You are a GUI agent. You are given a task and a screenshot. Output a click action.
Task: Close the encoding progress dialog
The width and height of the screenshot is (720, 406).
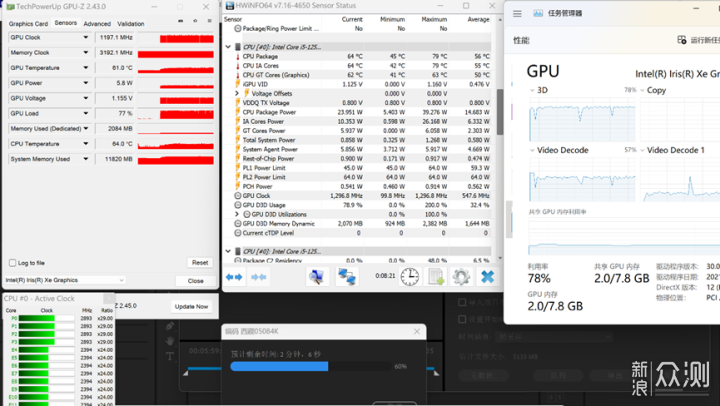(416, 331)
